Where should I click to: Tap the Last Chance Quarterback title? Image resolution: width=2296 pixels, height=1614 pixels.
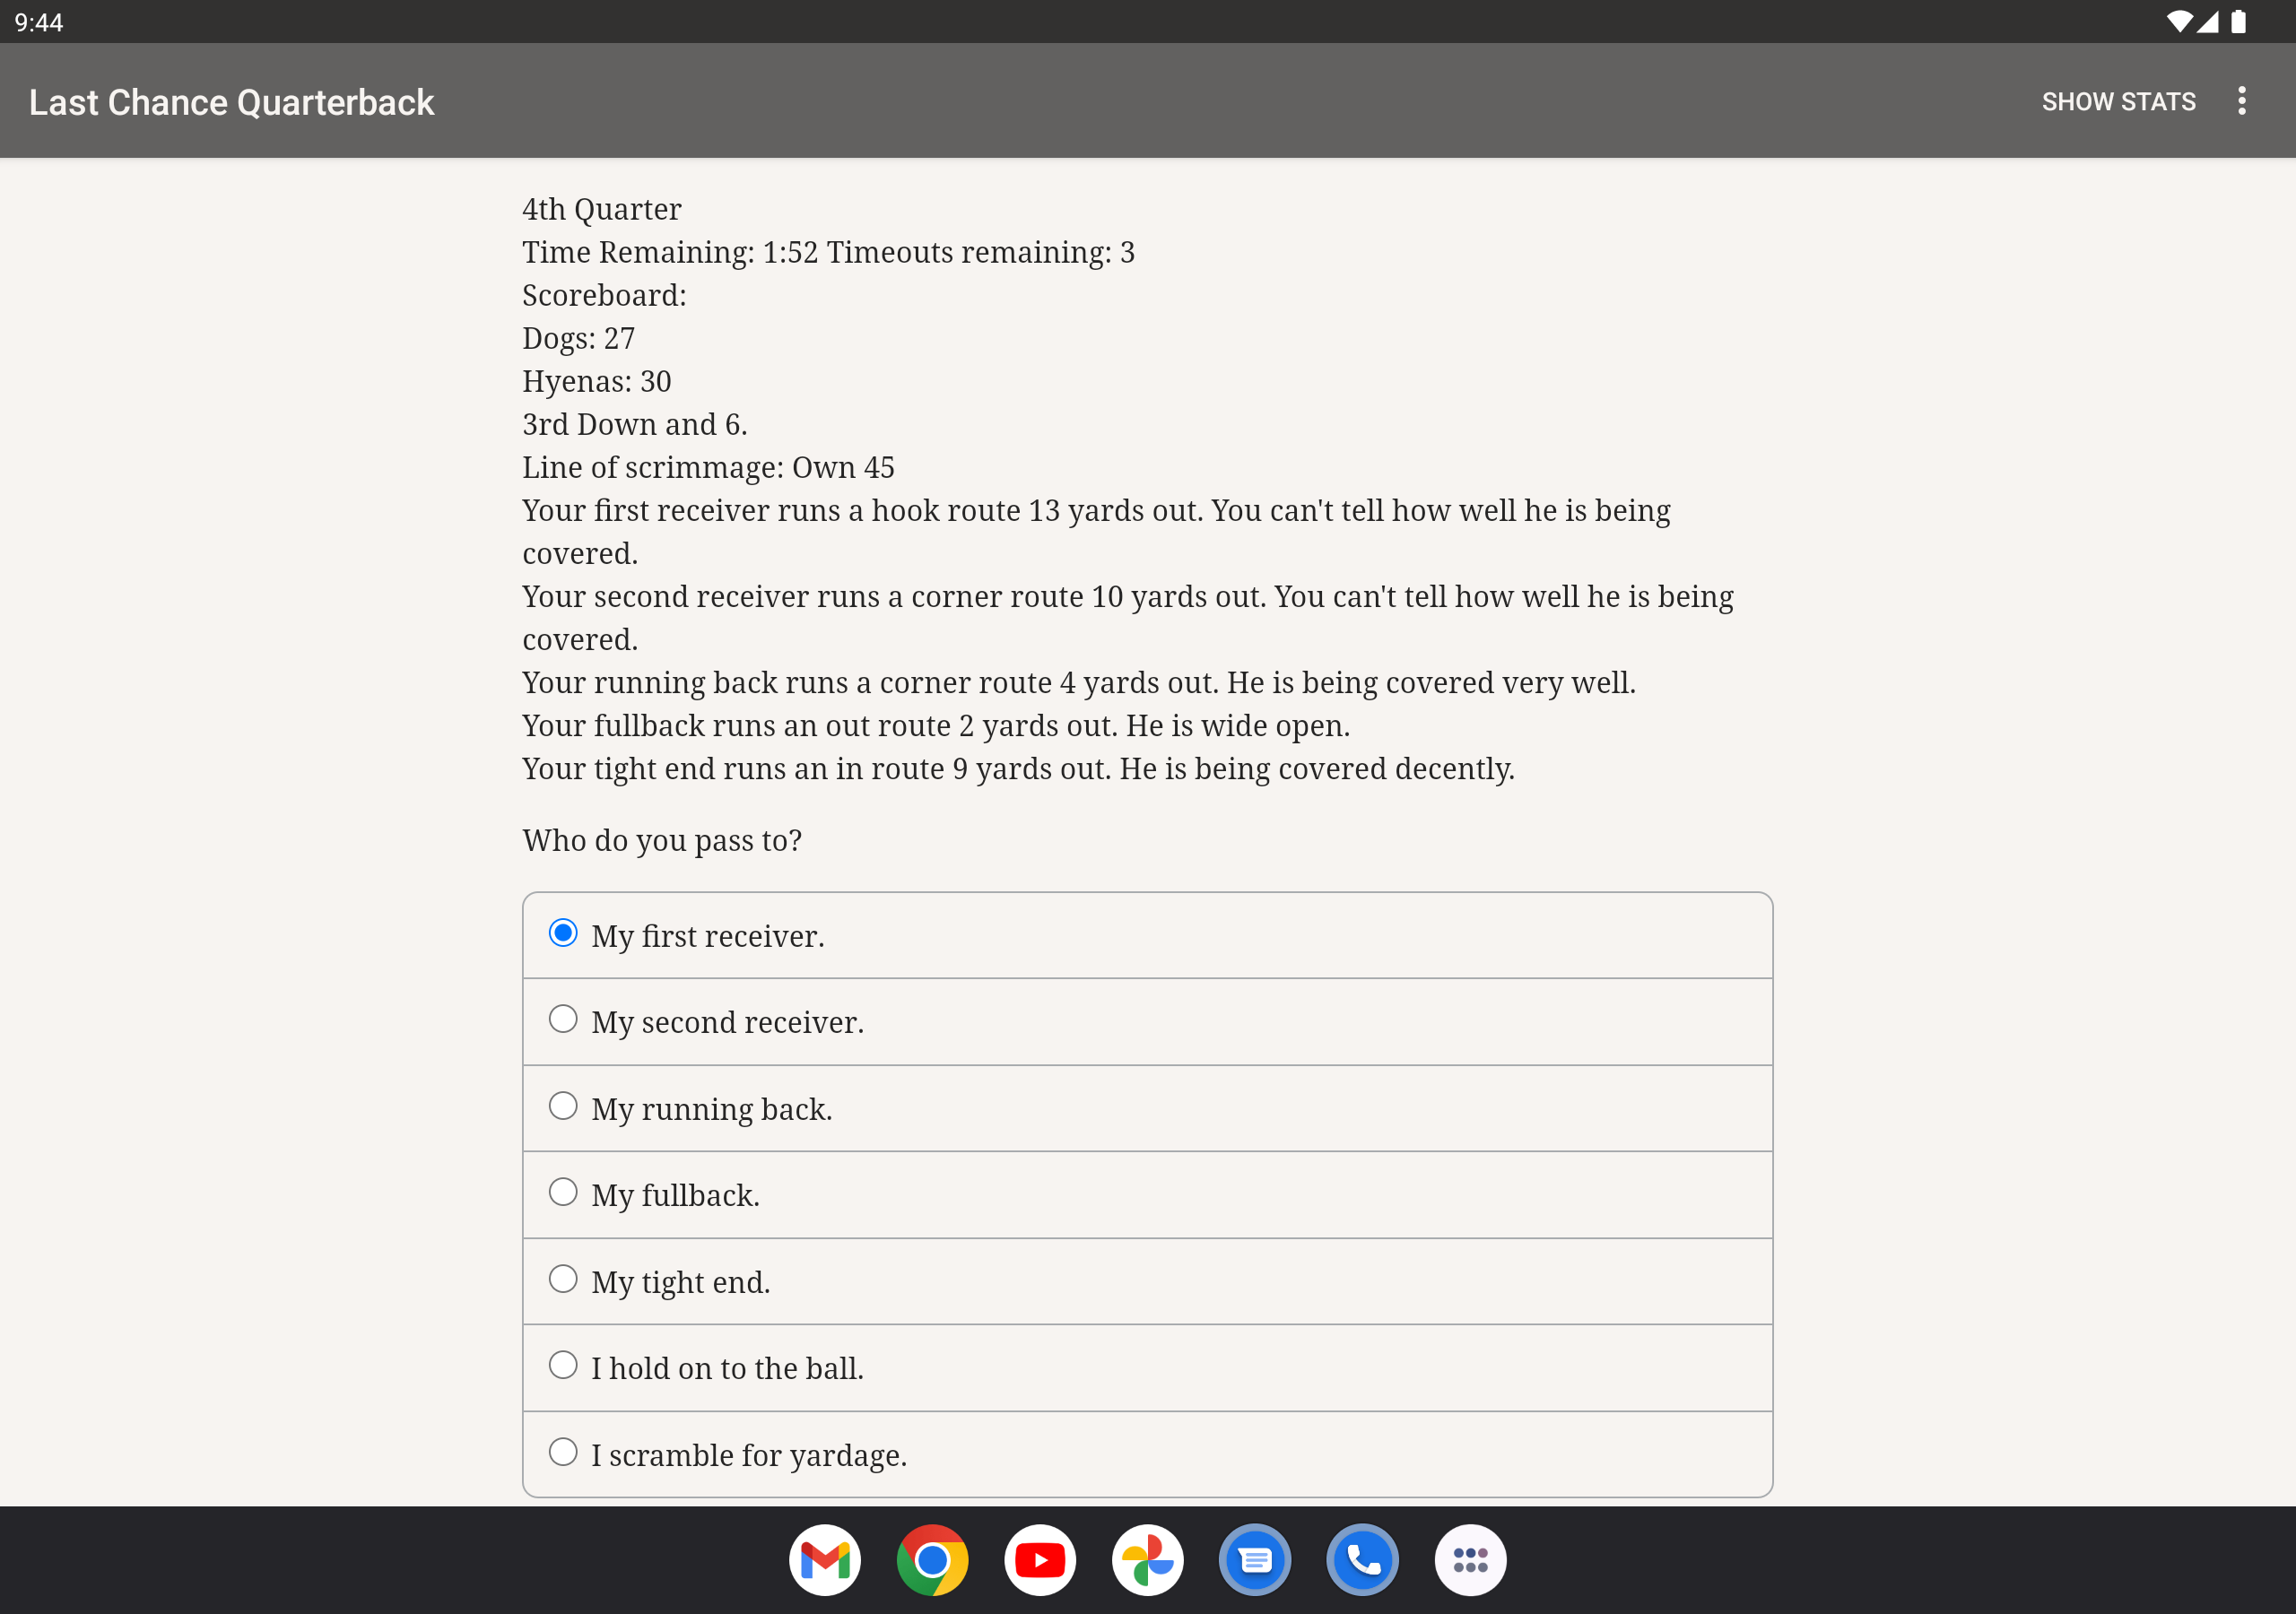(x=231, y=102)
